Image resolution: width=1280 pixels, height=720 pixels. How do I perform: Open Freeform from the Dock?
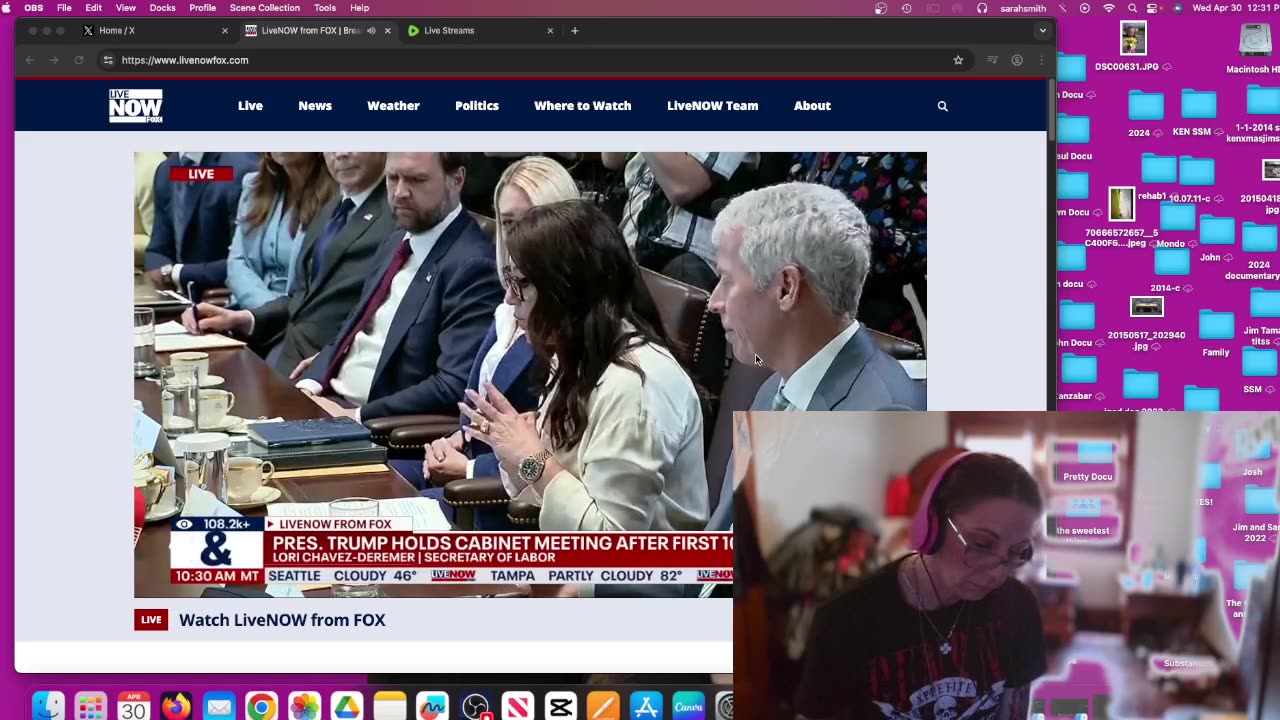[x=432, y=707]
